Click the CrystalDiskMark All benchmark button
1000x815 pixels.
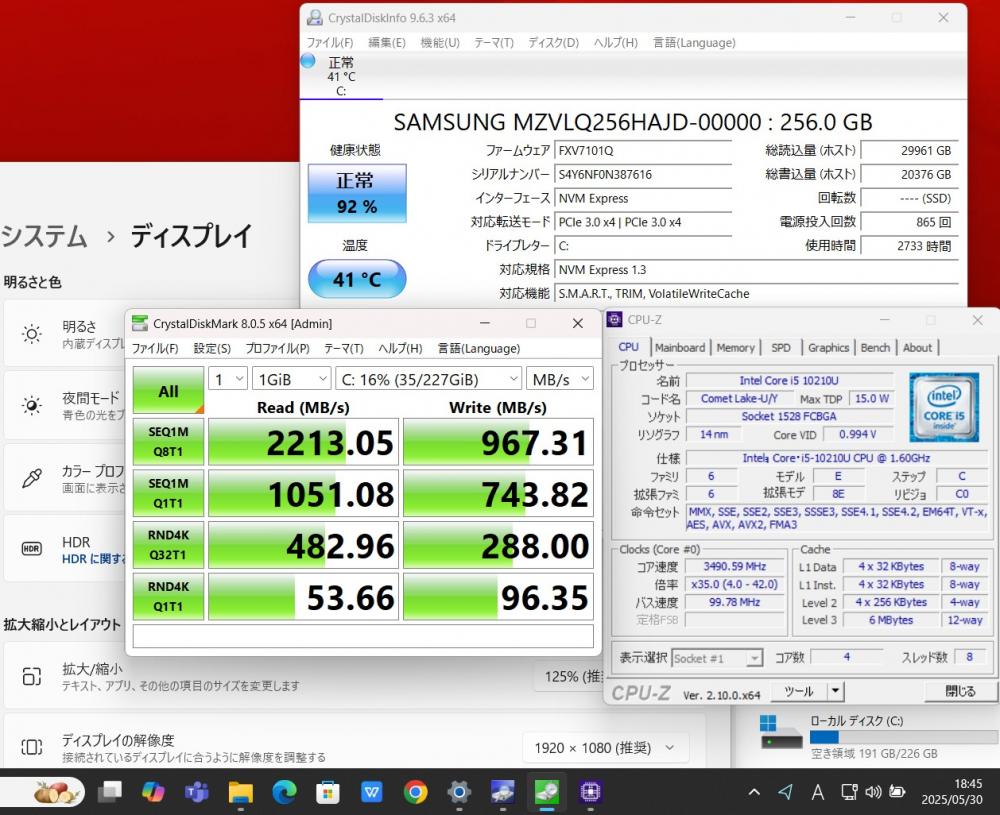coord(168,390)
